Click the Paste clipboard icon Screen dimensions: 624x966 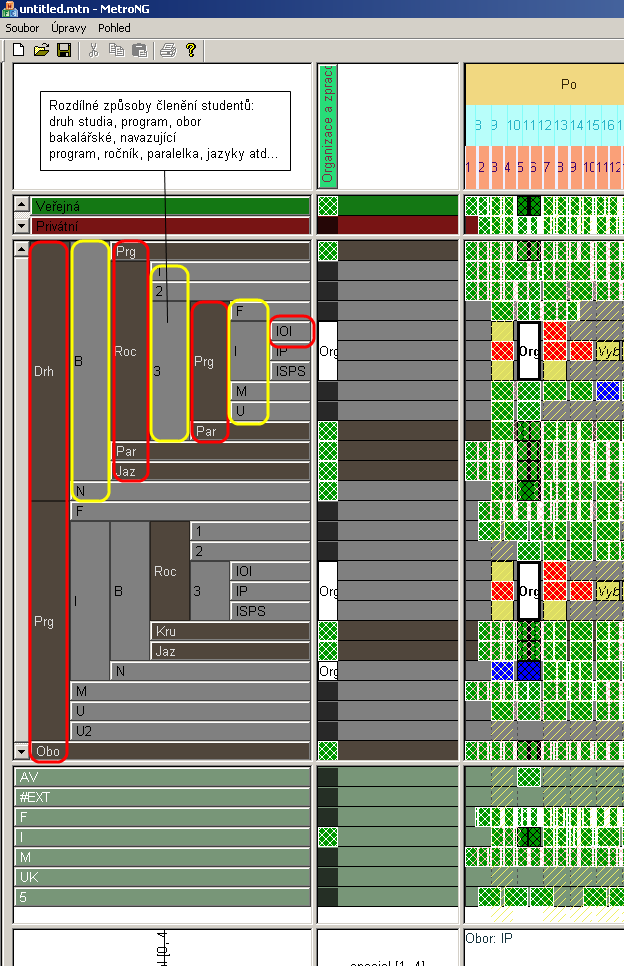click(x=139, y=50)
